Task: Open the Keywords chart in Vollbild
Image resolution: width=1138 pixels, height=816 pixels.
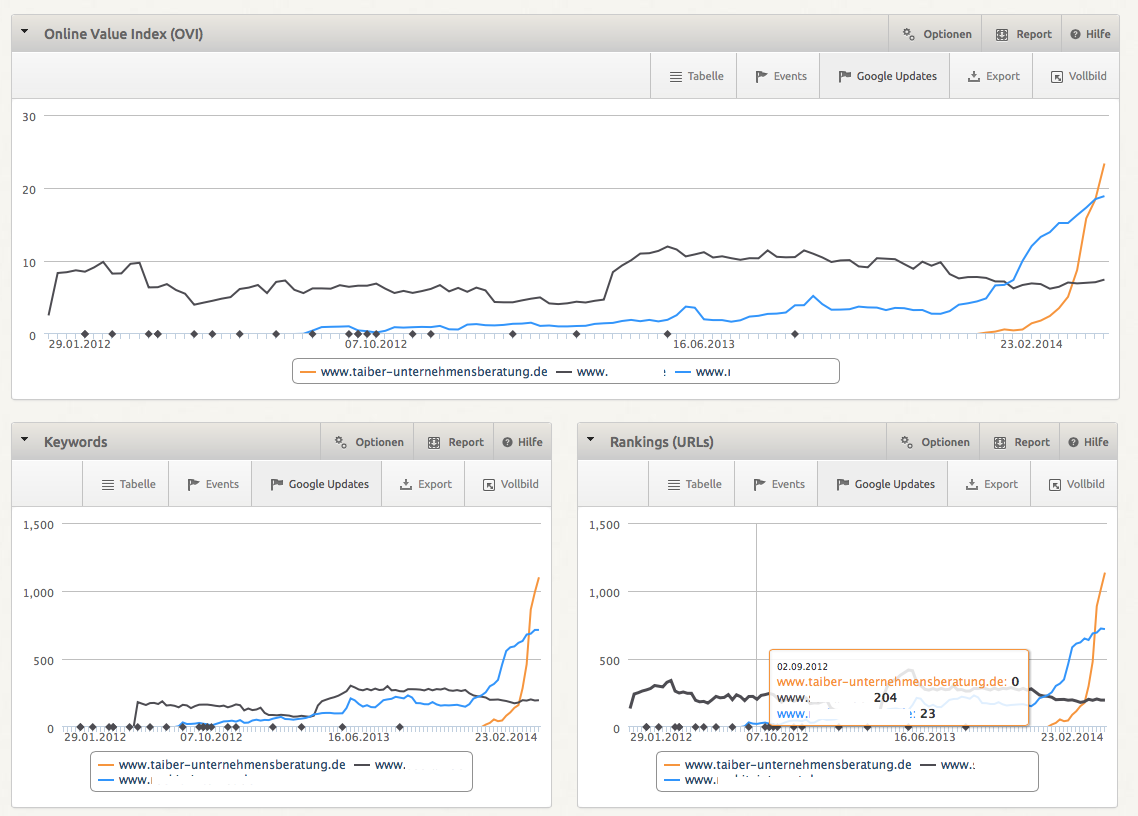Action: click(509, 484)
